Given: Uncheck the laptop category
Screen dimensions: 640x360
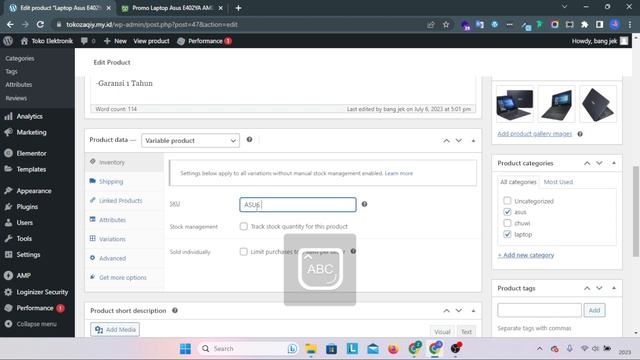Looking at the screenshot, I should click(507, 234).
